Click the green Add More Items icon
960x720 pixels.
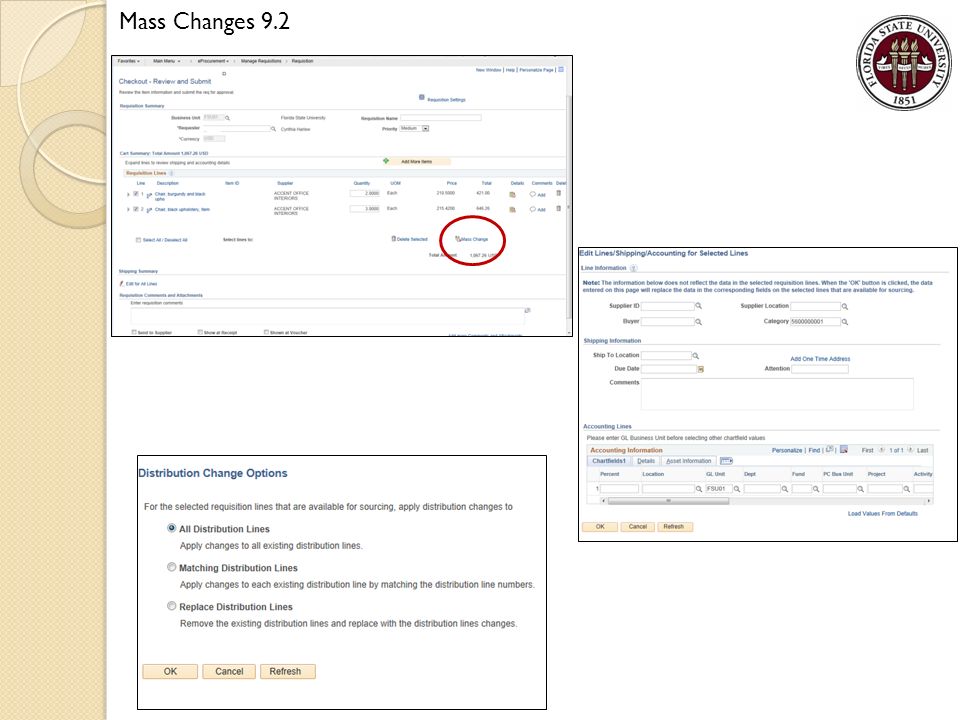tap(386, 161)
